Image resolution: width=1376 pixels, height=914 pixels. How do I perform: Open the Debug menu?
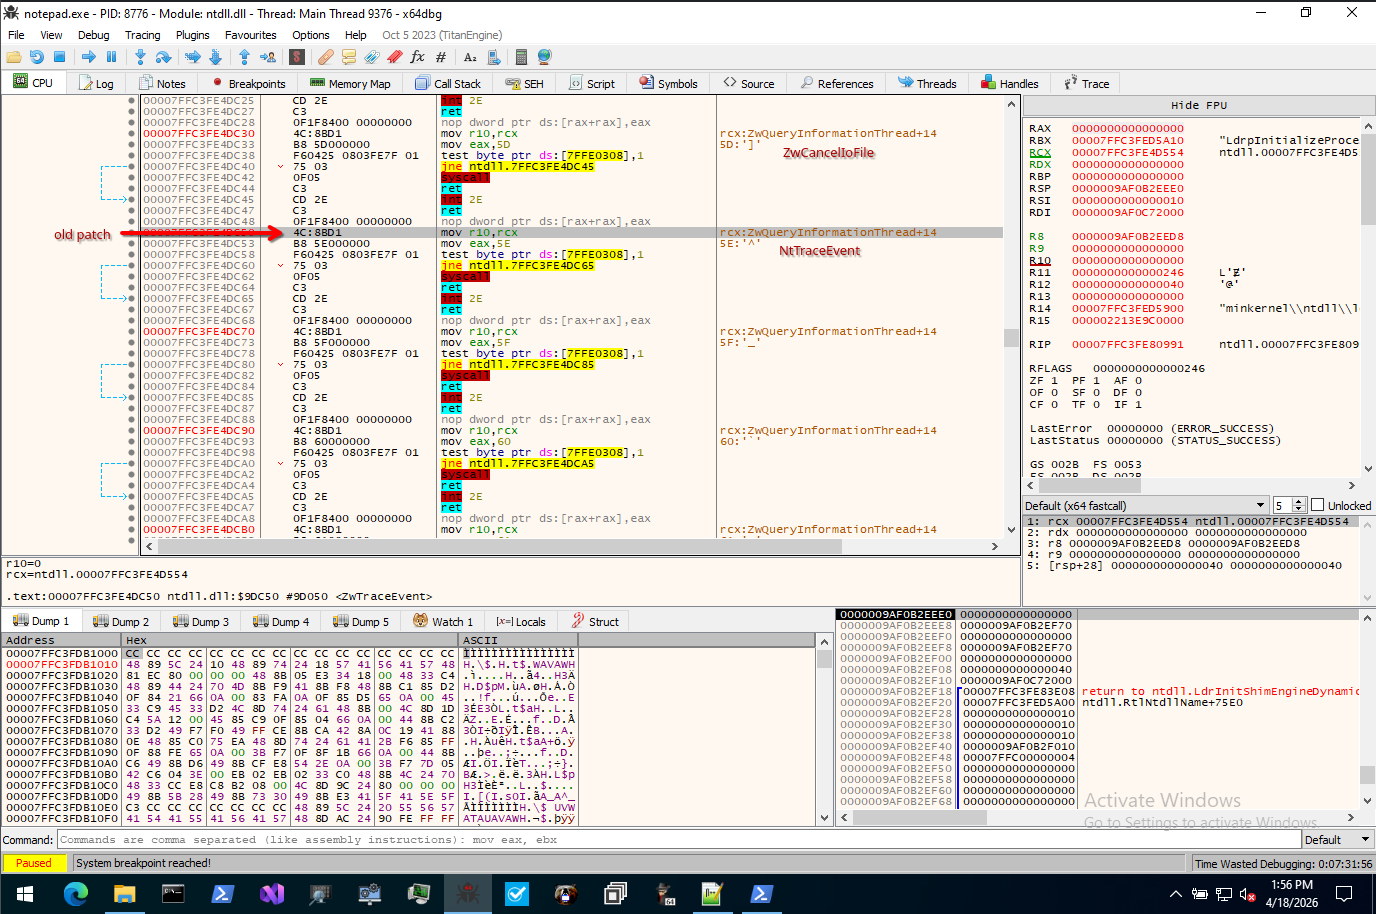[93, 35]
